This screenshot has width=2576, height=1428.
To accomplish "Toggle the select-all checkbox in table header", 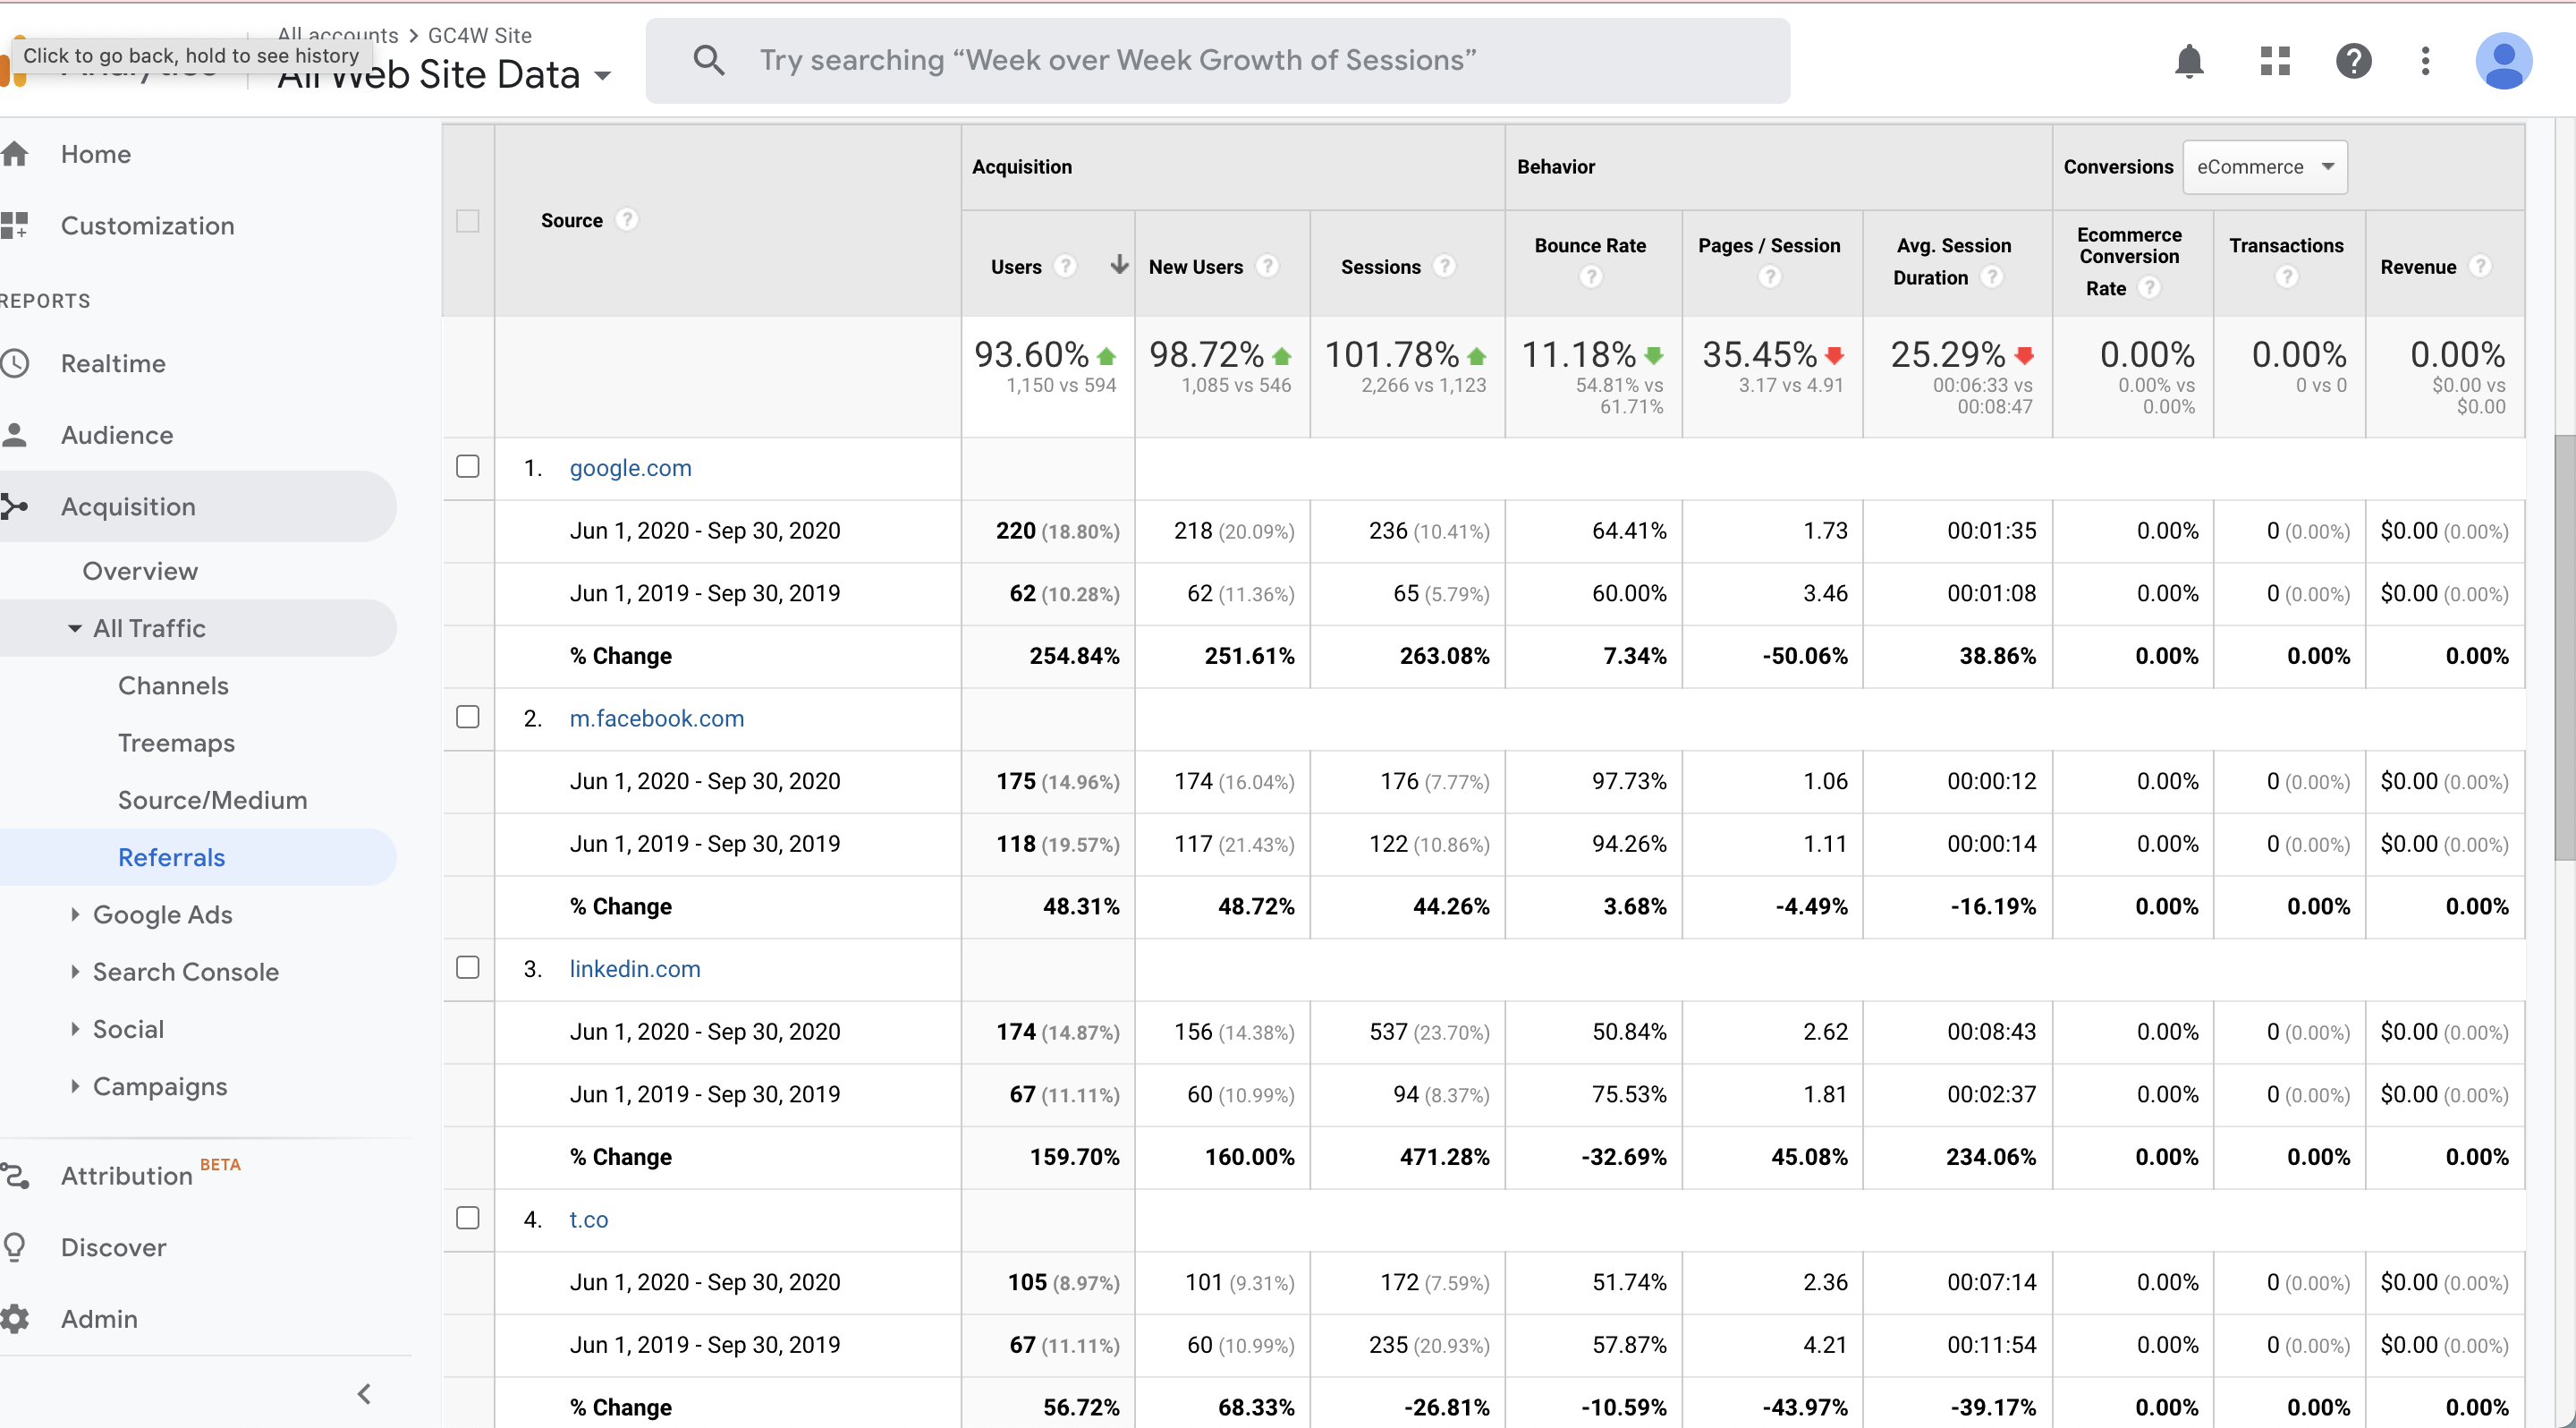I will [468, 220].
